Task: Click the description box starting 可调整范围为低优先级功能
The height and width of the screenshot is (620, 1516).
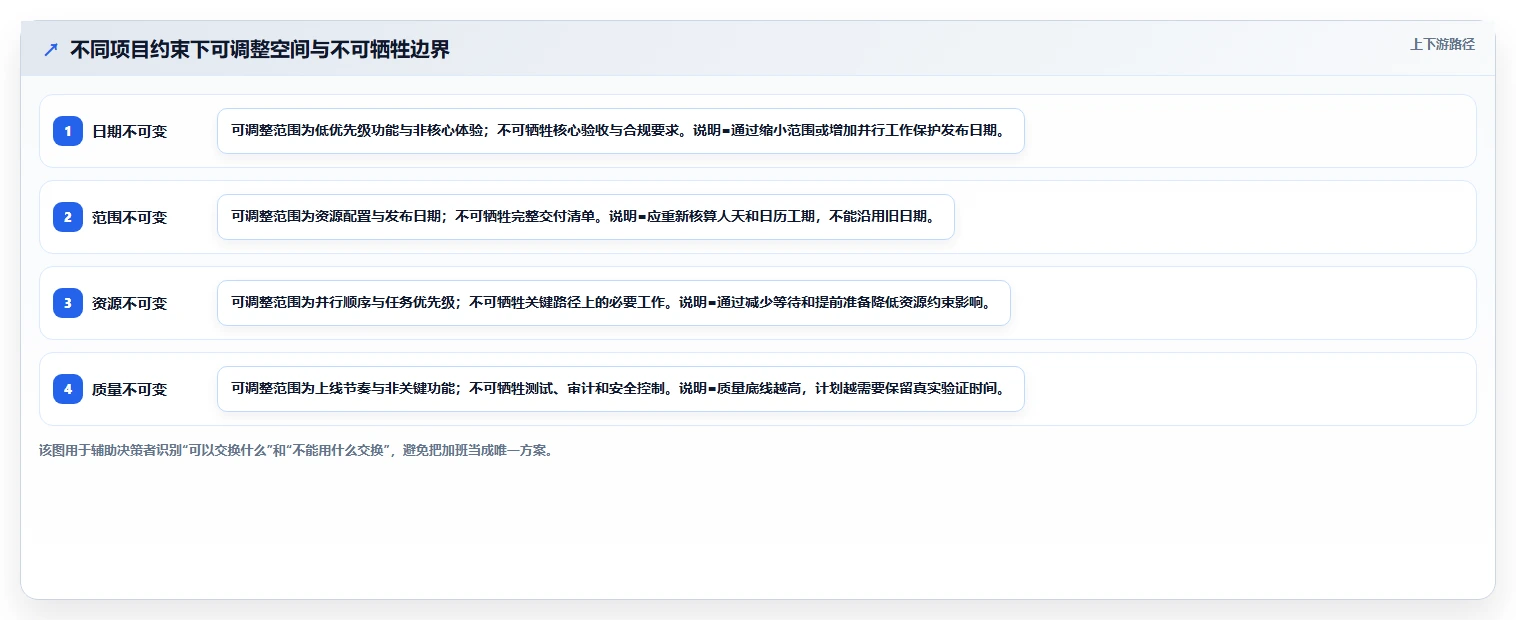Action: [621, 131]
